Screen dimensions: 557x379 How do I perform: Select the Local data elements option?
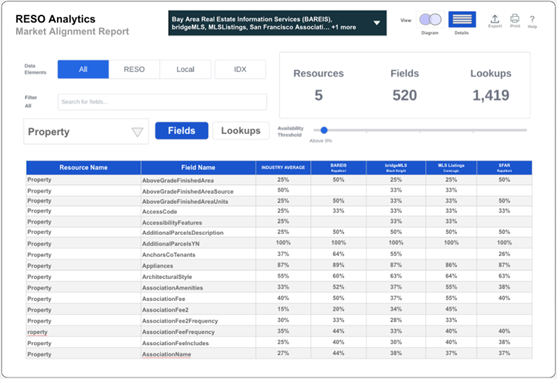click(x=185, y=69)
